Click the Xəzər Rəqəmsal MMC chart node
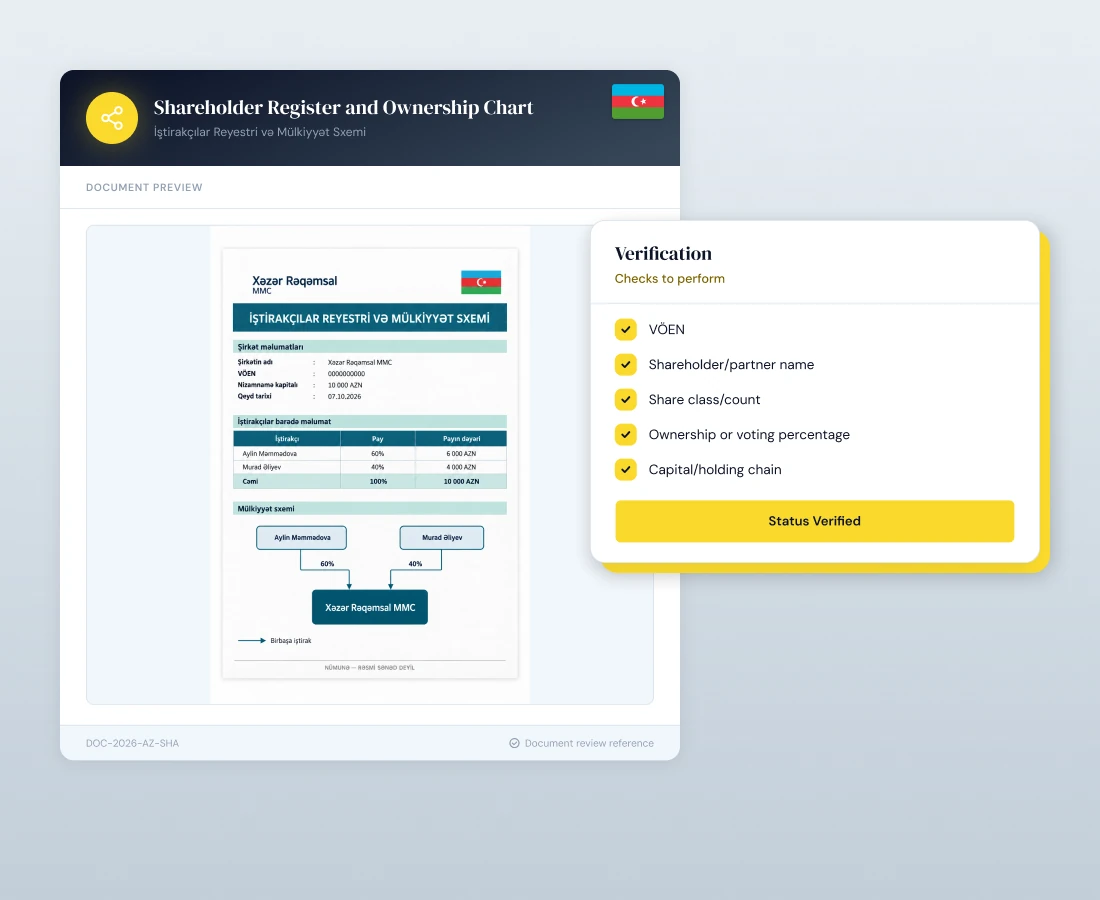 tap(370, 607)
